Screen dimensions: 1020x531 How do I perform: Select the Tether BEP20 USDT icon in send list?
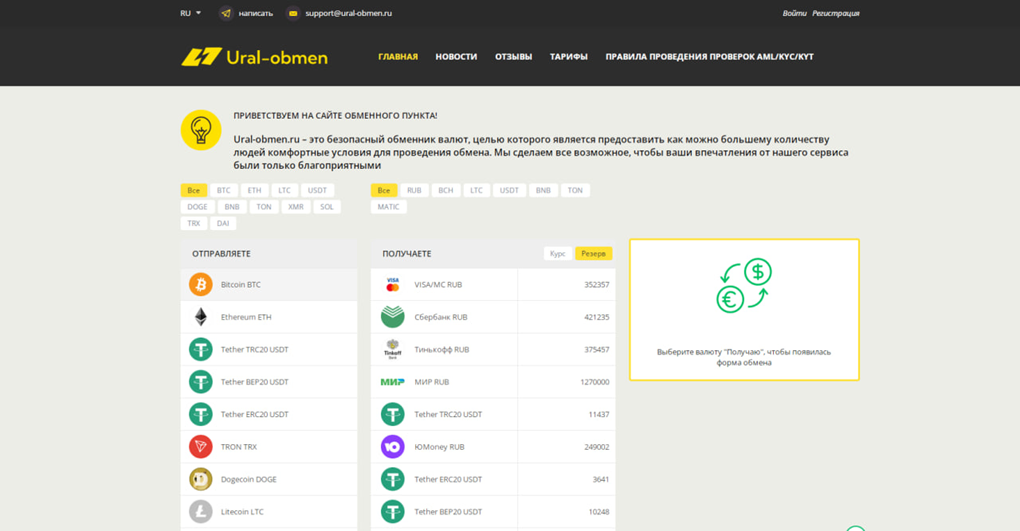201,382
